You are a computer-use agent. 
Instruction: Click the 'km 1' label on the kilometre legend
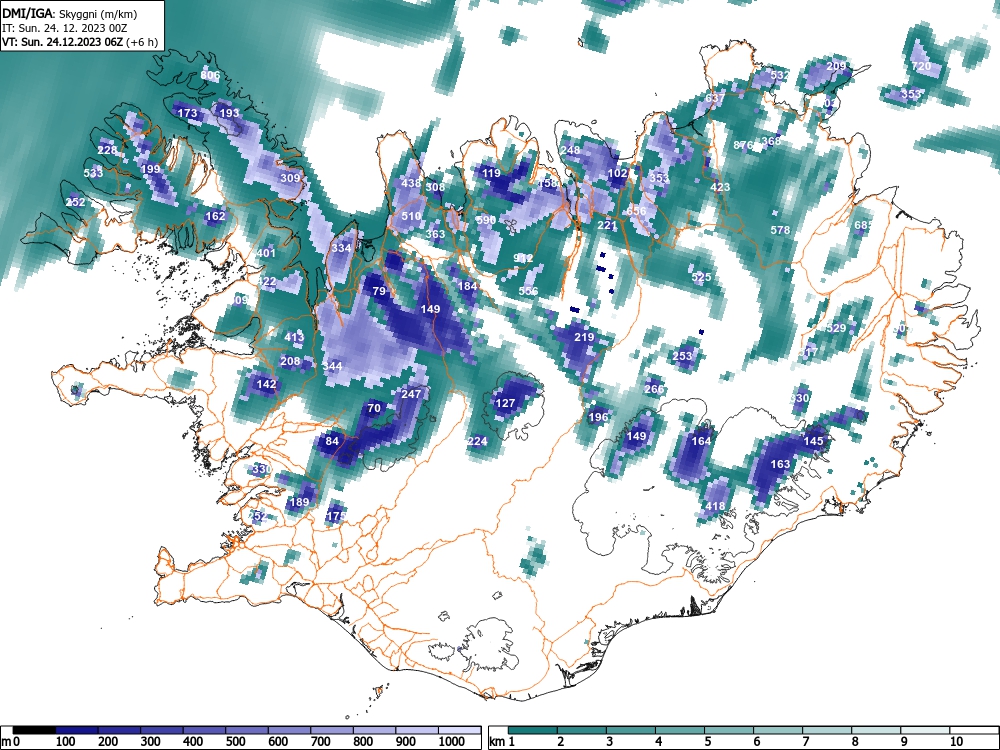(x=501, y=742)
